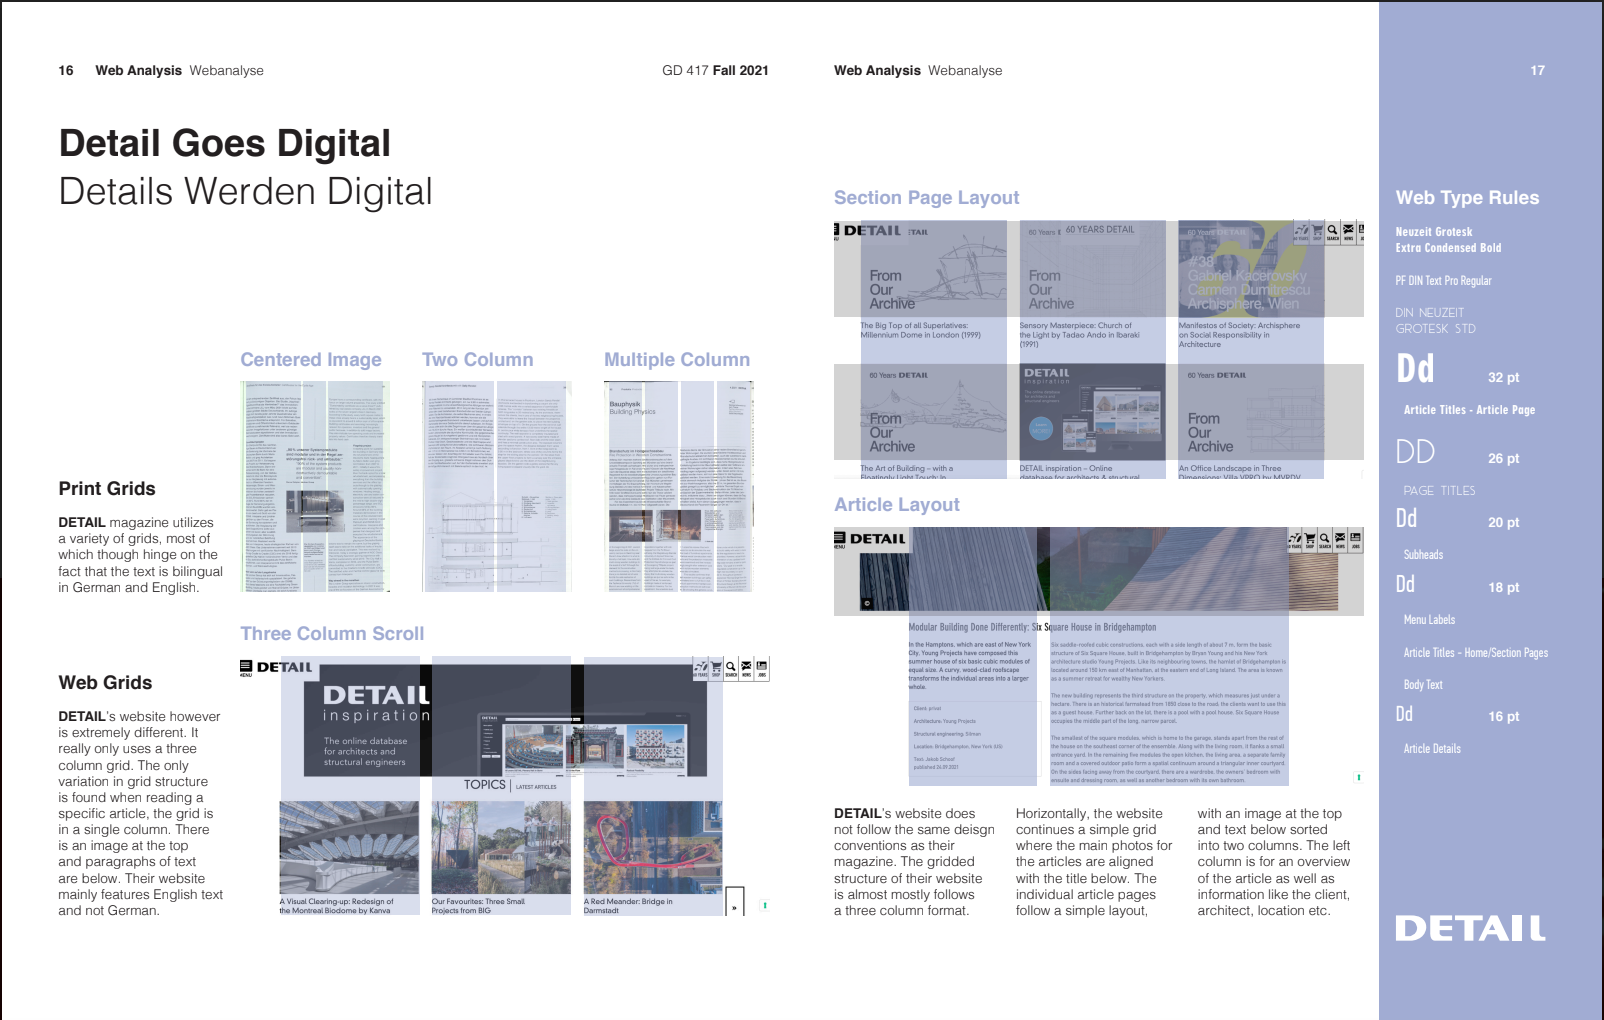Open the DETAIL inspiration tile in Section Page Layout
Image resolution: width=1604 pixels, height=1020 pixels.
[x=1092, y=411]
